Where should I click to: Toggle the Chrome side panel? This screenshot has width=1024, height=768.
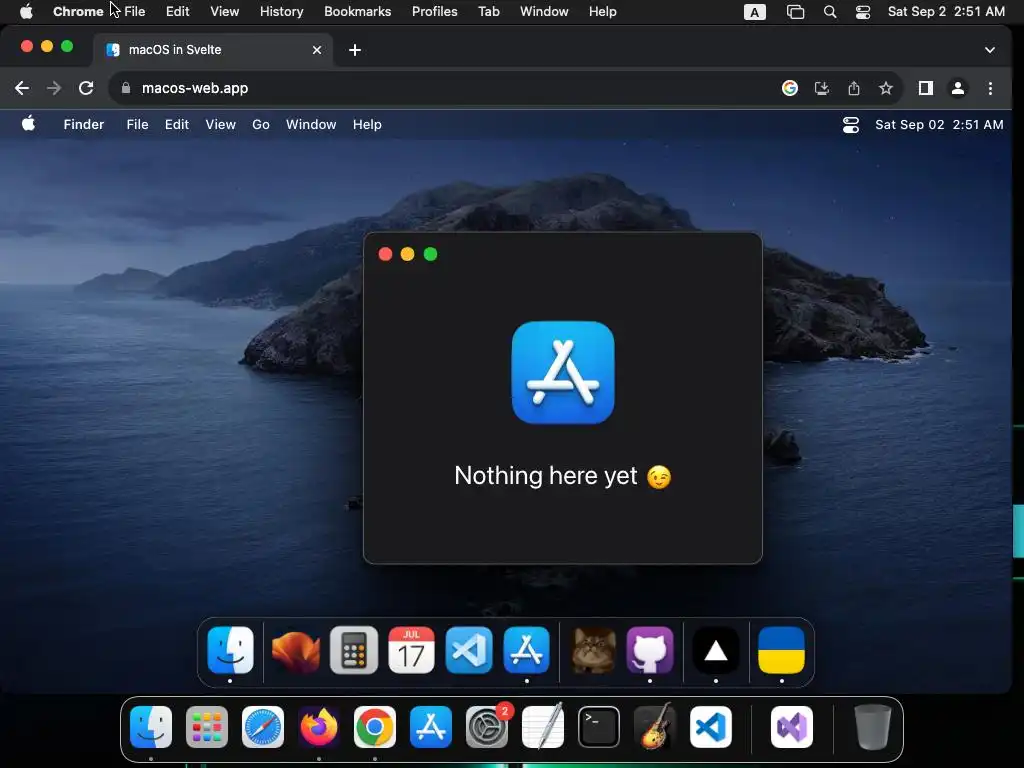925,88
